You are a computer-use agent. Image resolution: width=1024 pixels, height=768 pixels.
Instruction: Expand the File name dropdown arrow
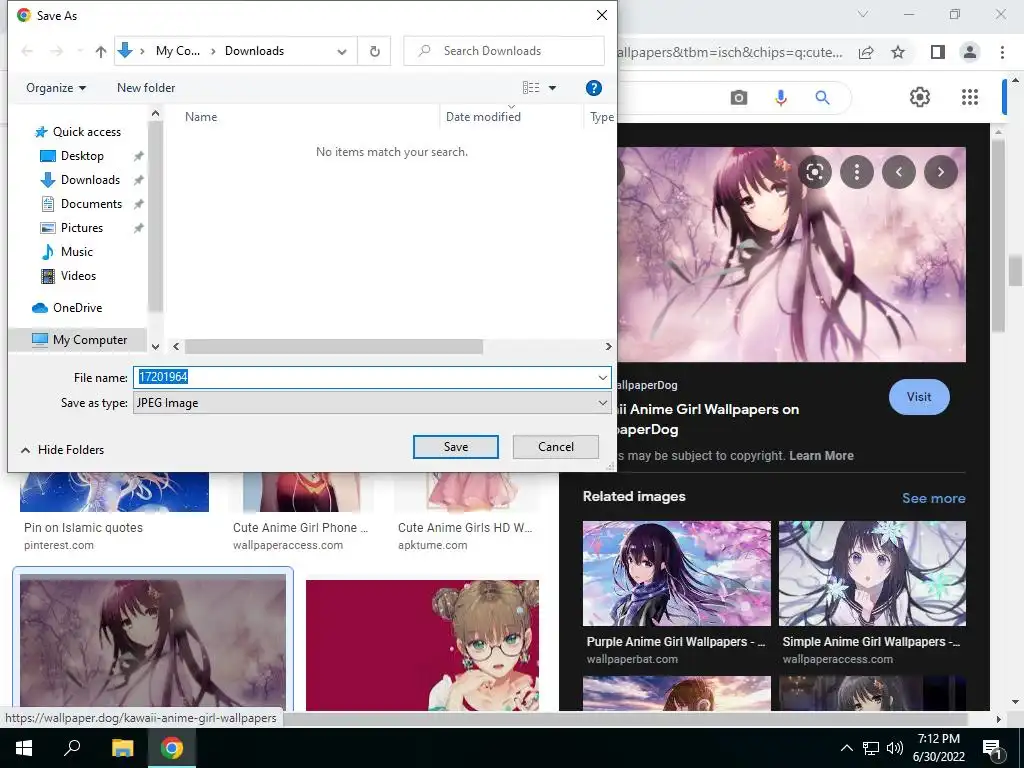coord(603,377)
